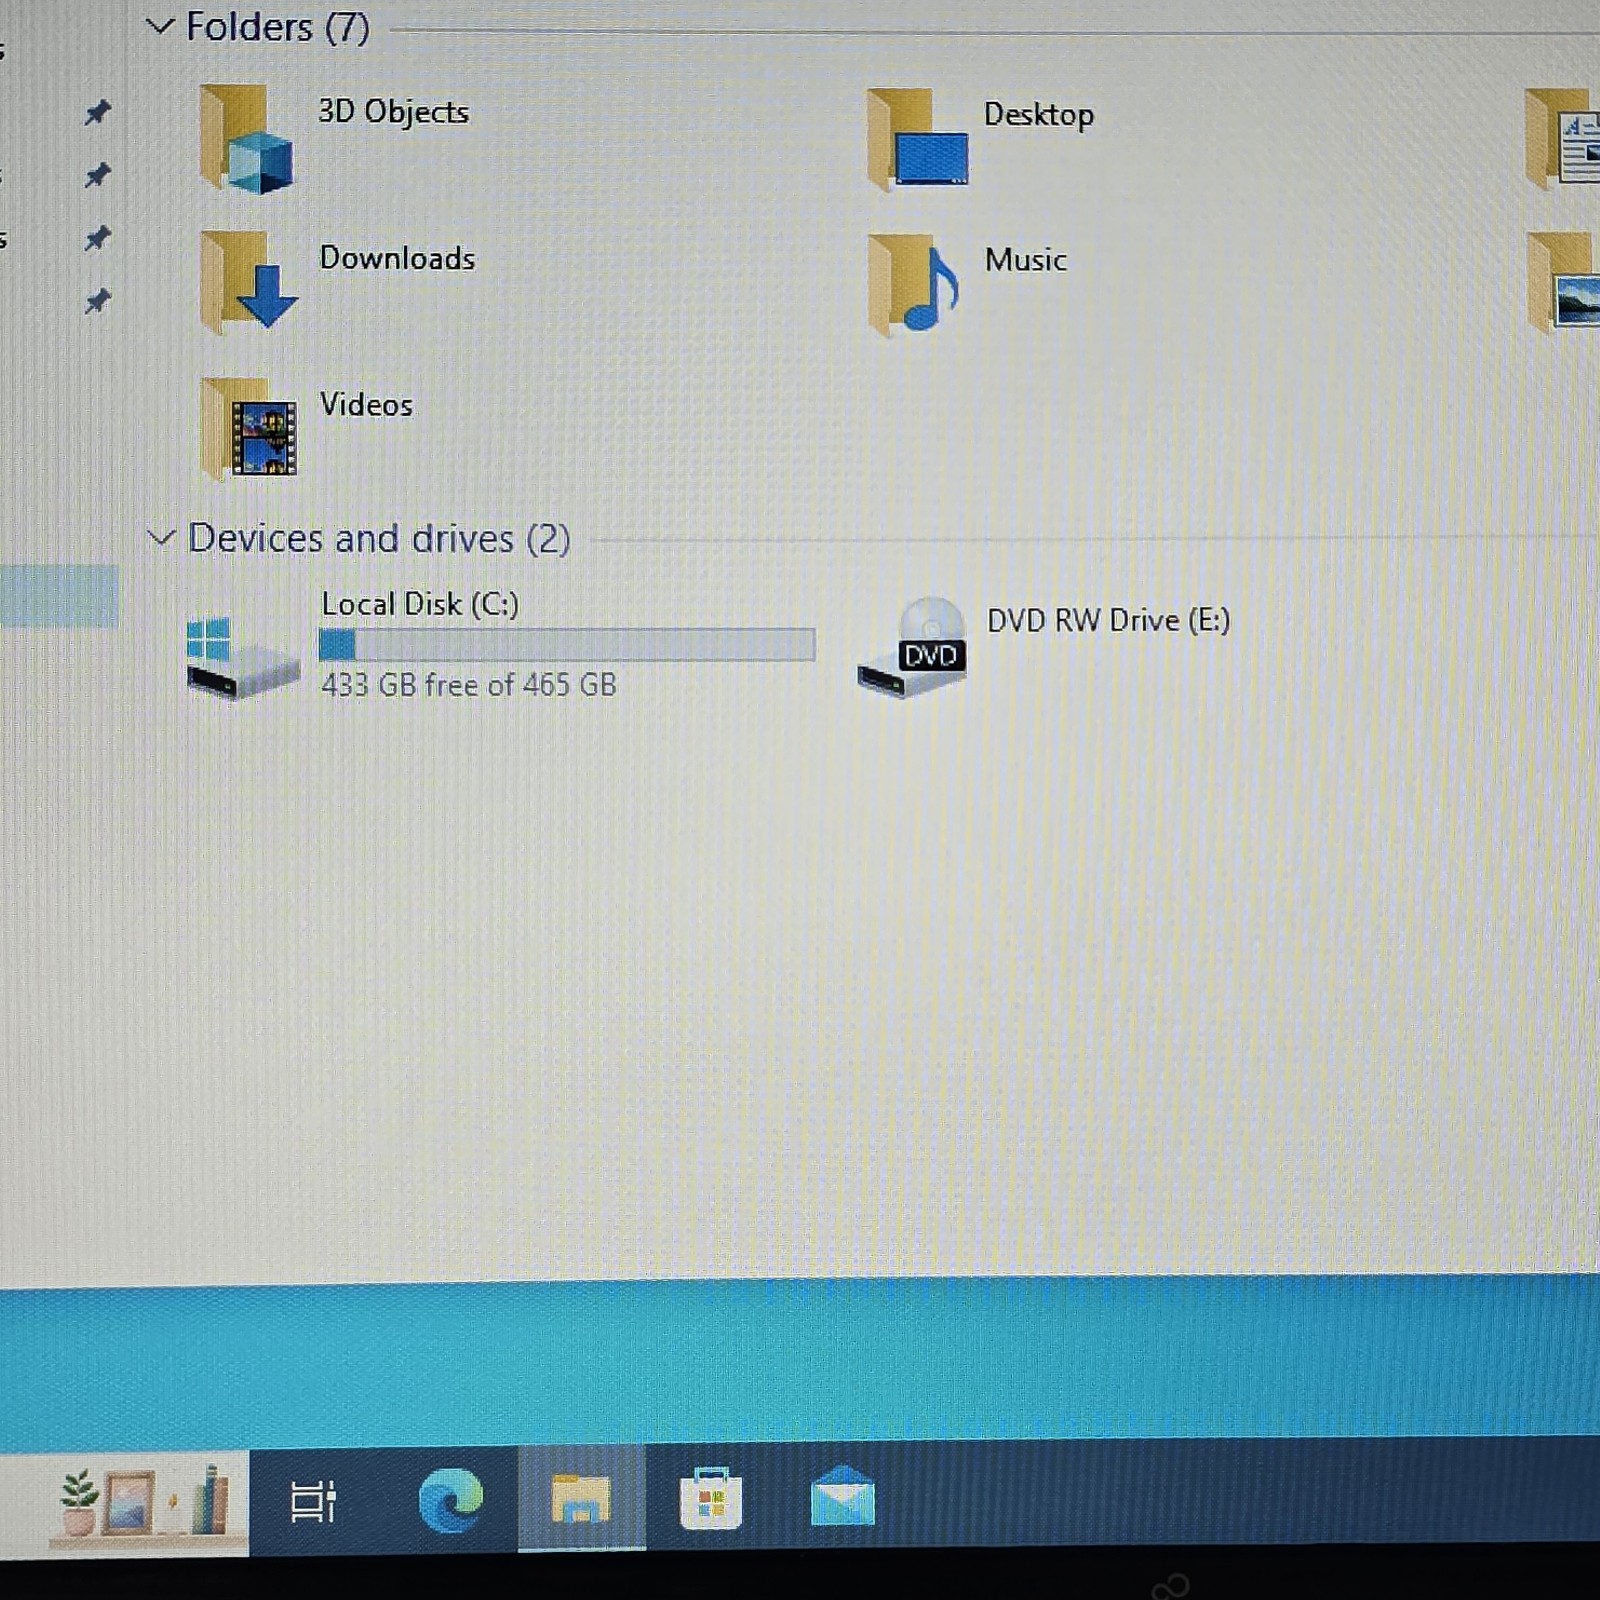Open the Downloads folder icon
Screen dimensions: 1600x1600
pos(248,282)
